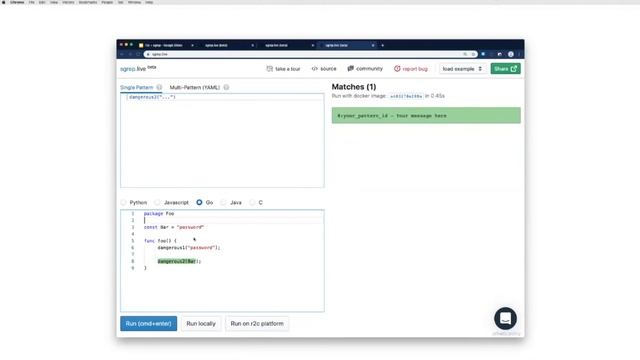This screenshot has height=360, width=640.
Task: Click the browser back arrow
Action: pos(122,54)
